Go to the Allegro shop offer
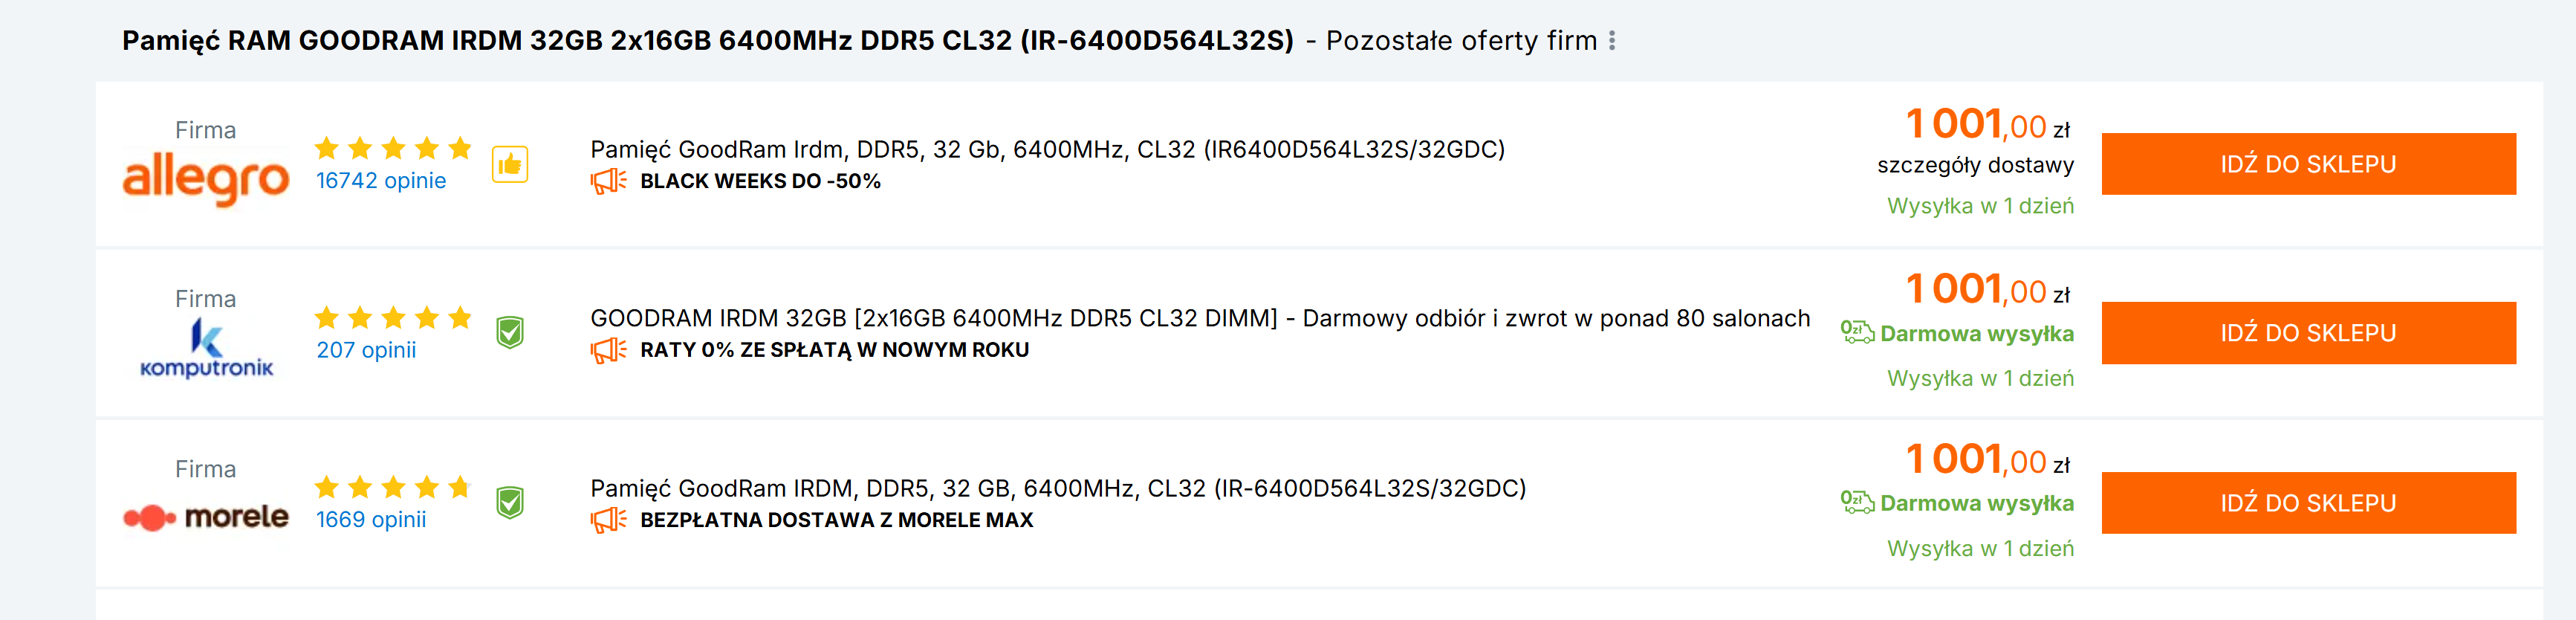The height and width of the screenshot is (620, 2576). click(2308, 164)
